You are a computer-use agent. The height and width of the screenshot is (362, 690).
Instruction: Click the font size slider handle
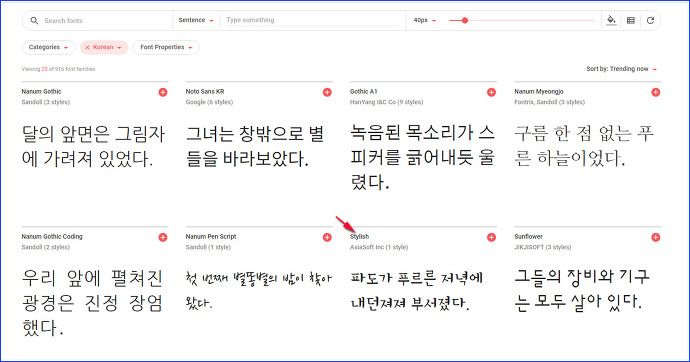click(x=465, y=20)
